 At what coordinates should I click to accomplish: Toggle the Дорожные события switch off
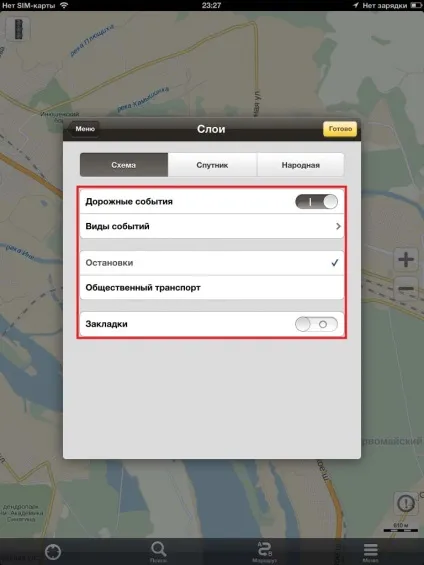316,202
